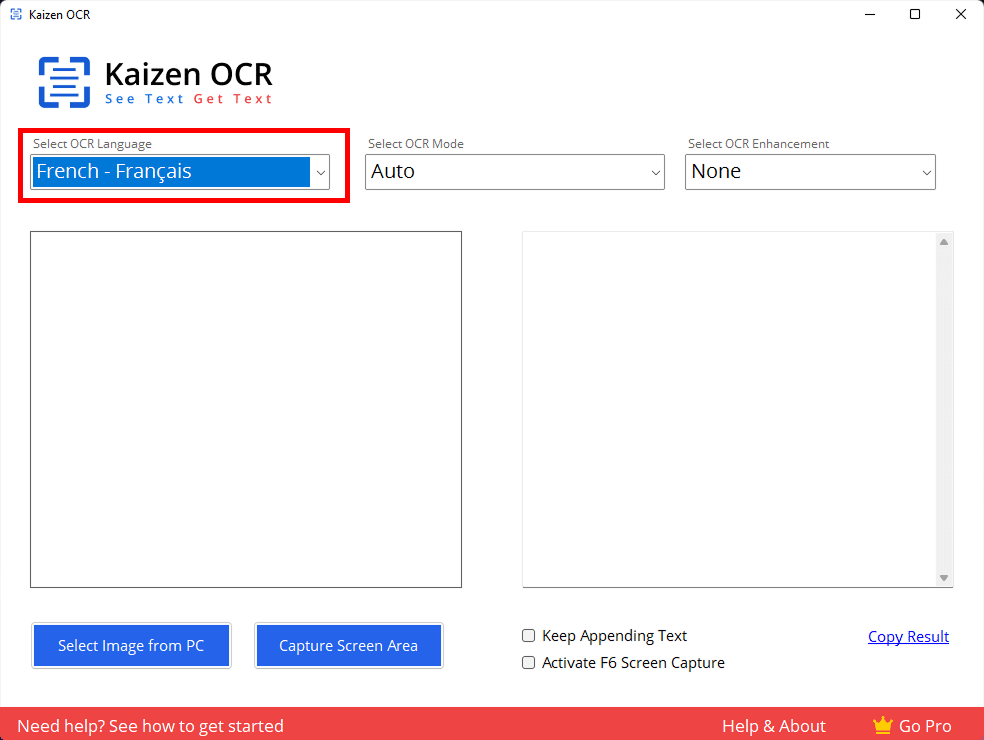Screen dimensions: 984x740
Task: Click the app icon in the title bar
Action: pyautogui.click(x=16, y=14)
